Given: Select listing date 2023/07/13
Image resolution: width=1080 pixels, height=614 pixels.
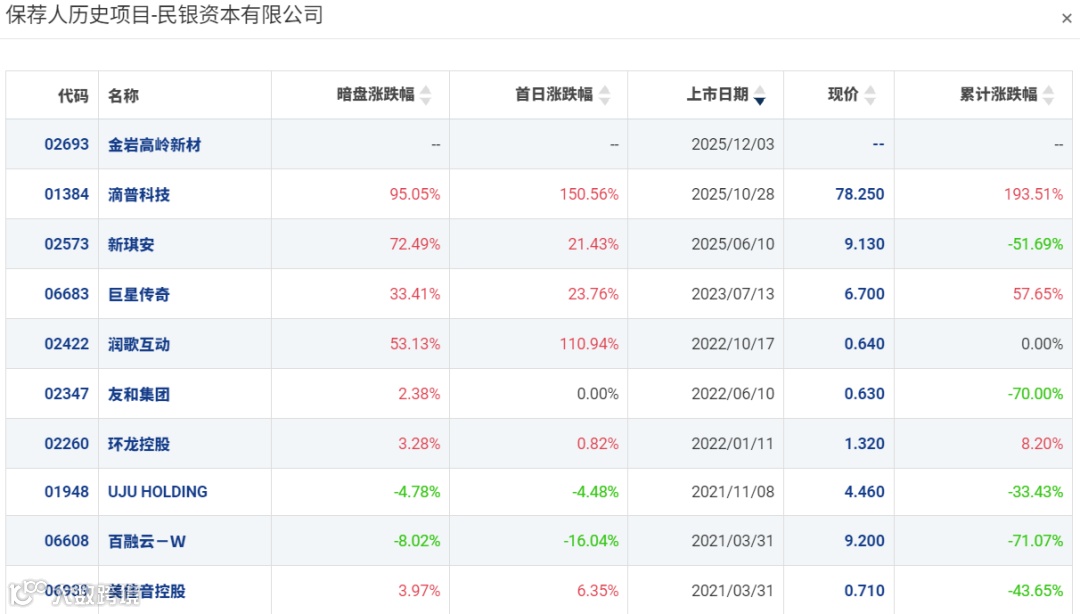Looking at the screenshot, I should (733, 294).
